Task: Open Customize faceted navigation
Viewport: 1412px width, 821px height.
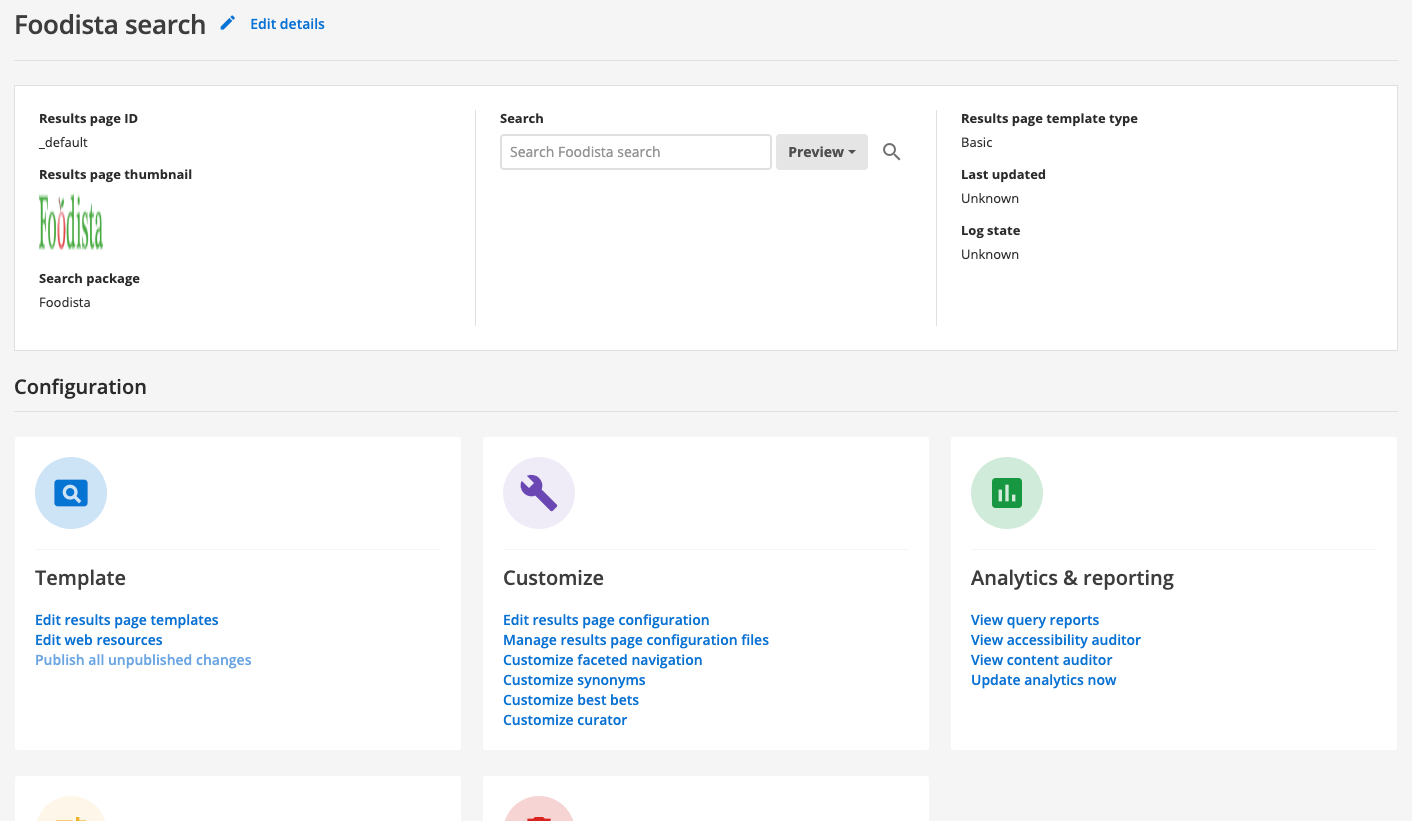Action: (602, 659)
